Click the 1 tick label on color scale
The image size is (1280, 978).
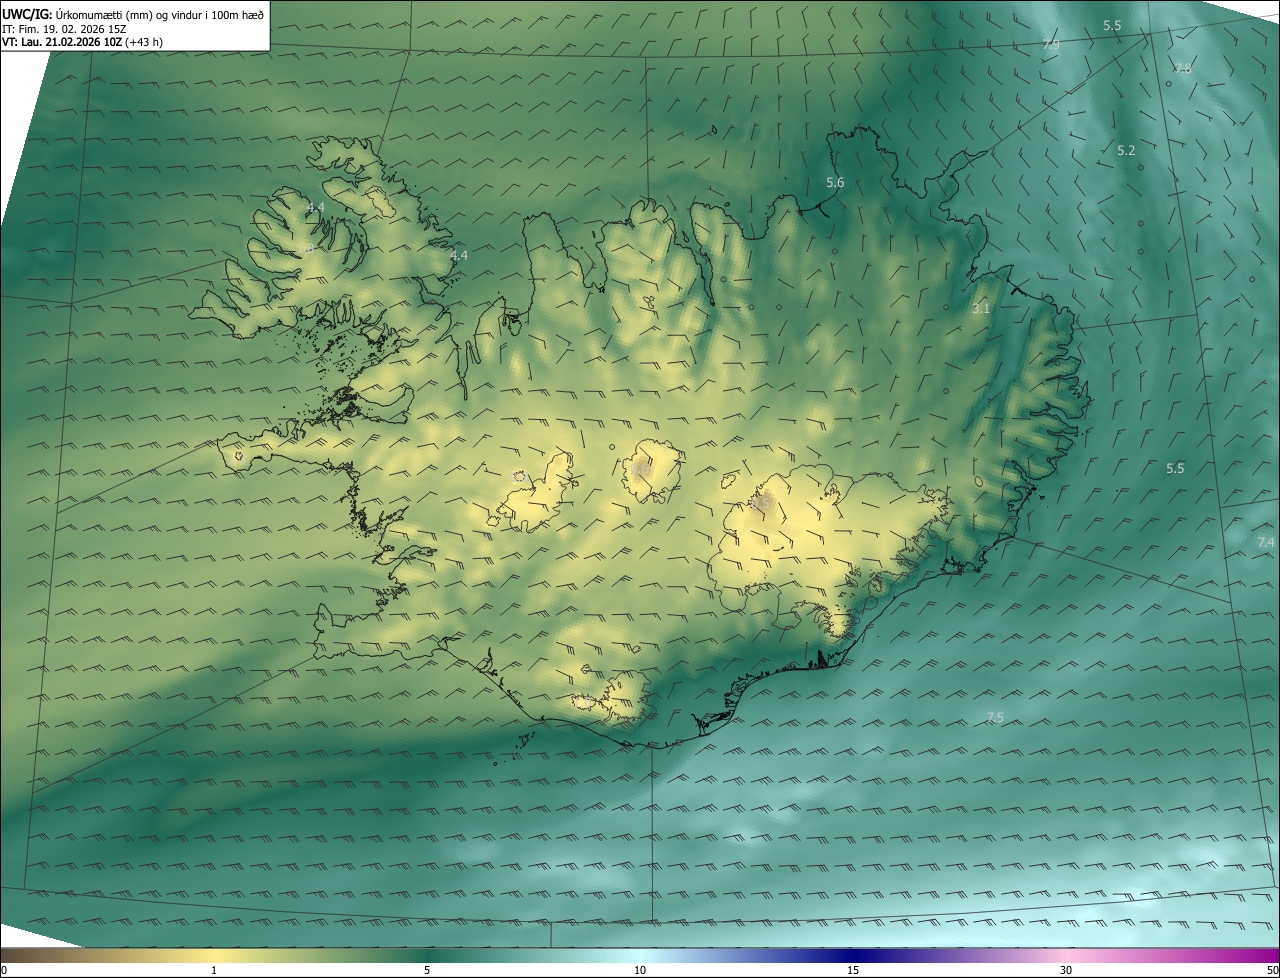pos(214,970)
